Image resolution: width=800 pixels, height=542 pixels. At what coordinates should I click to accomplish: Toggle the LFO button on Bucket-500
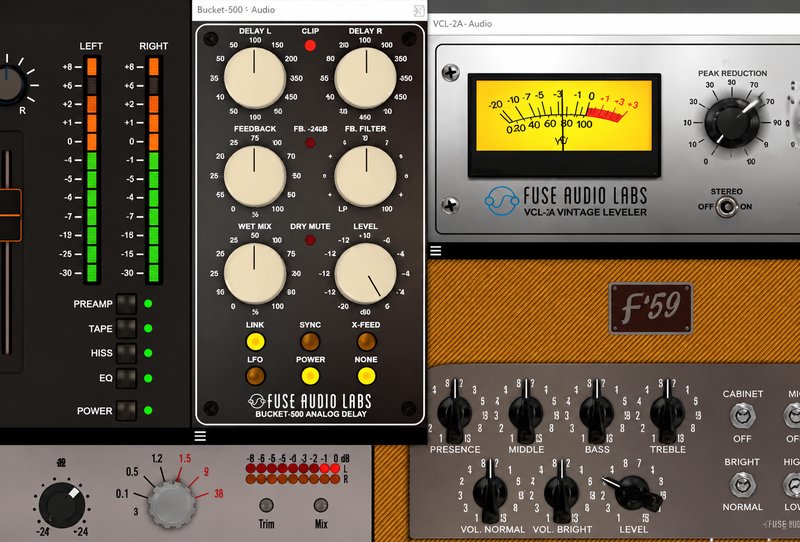pyautogui.click(x=255, y=376)
